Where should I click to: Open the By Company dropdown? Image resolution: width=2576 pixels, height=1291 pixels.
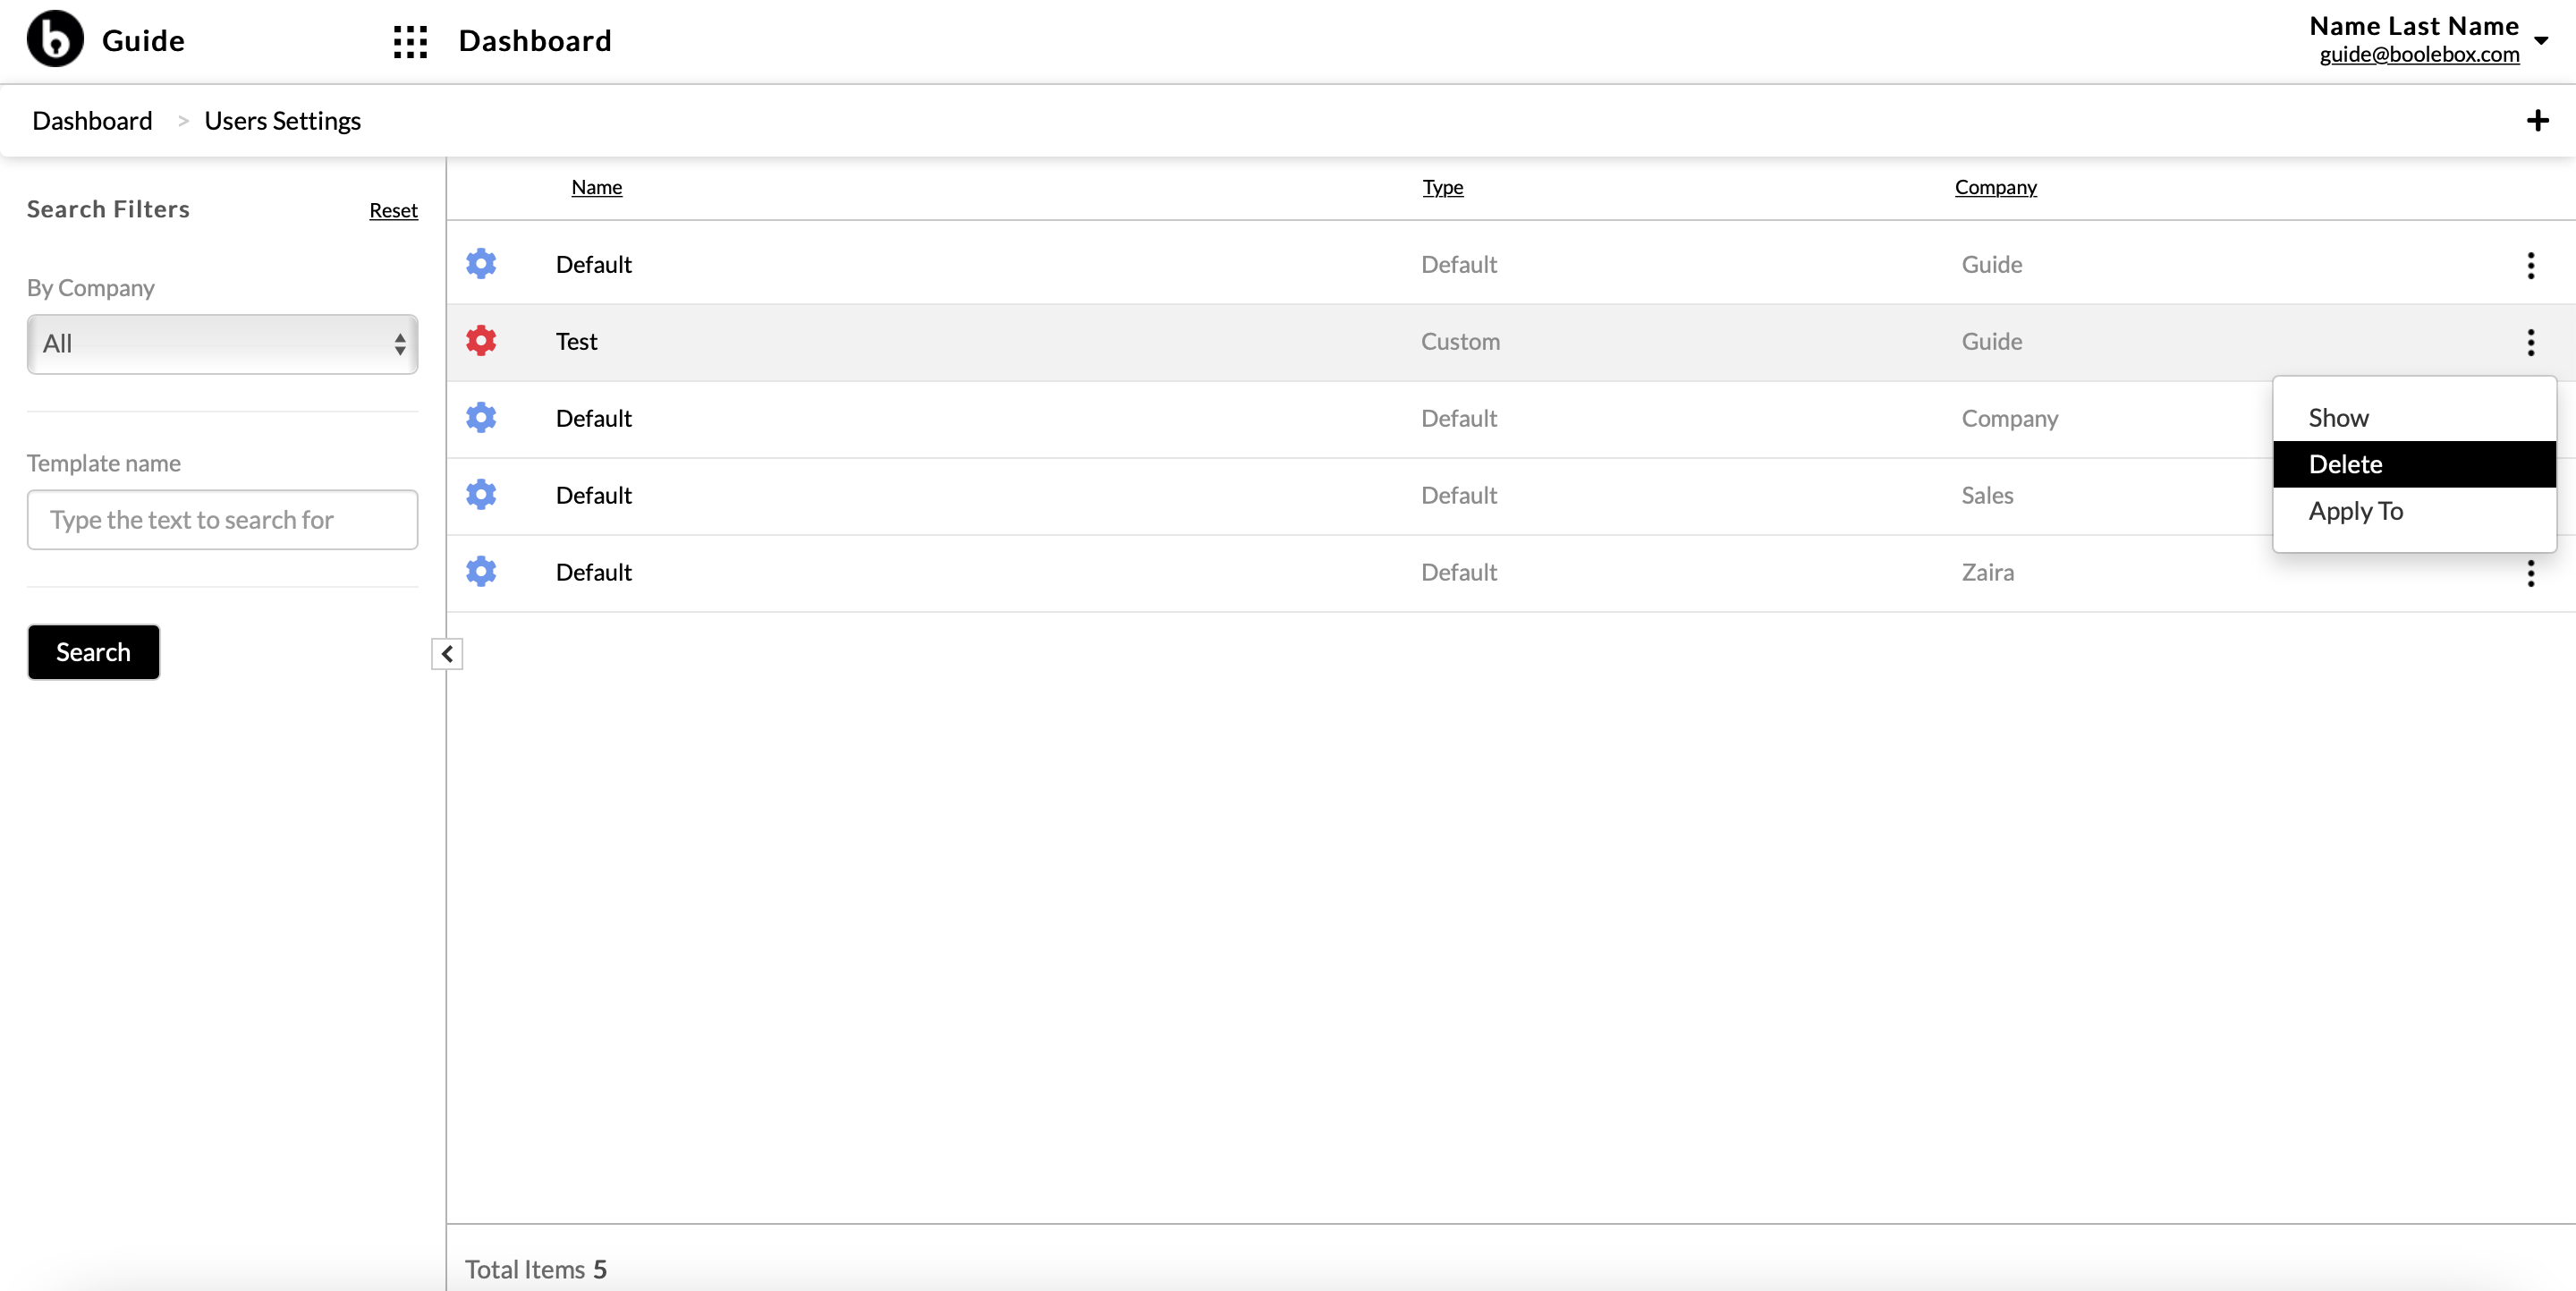[222, 344]
